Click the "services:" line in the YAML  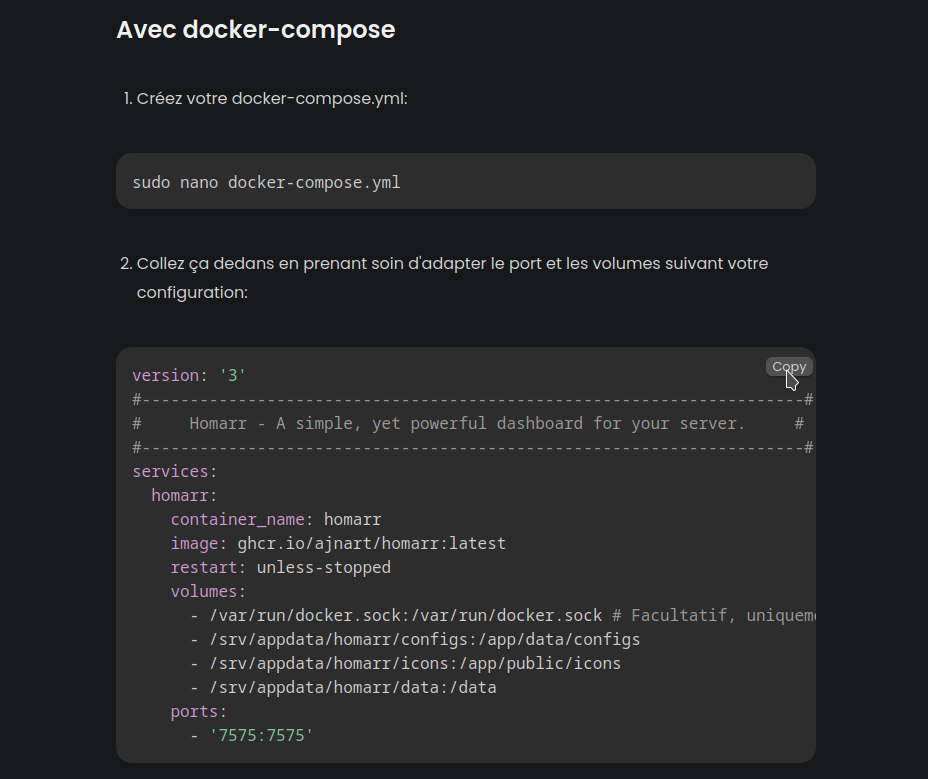tap(174, 471)
